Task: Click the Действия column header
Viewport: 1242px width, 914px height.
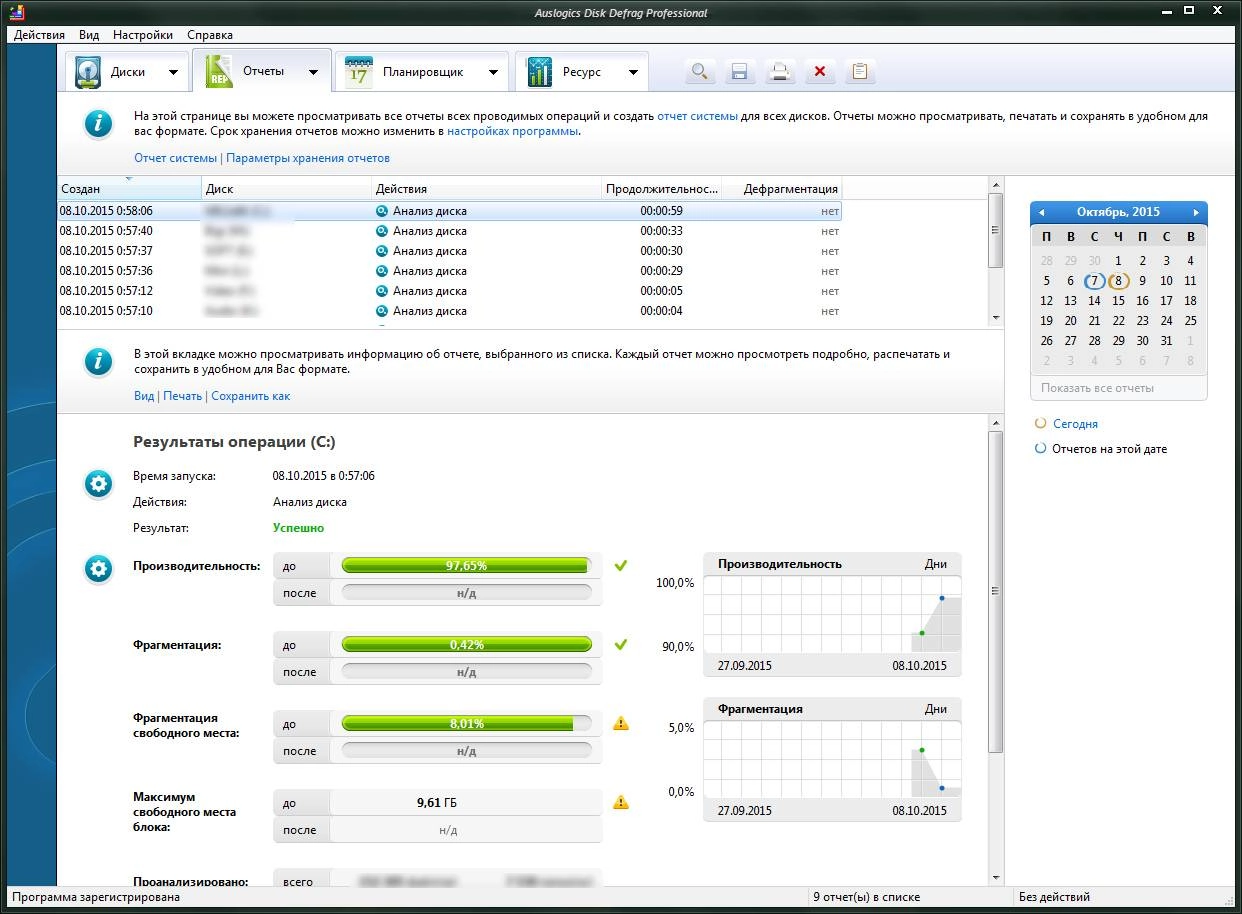Action: pyautogui.click(x=488, y=189)
